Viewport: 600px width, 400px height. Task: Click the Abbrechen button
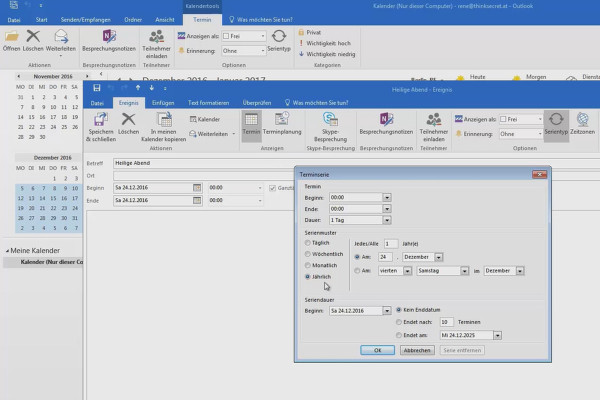[417, 350]
